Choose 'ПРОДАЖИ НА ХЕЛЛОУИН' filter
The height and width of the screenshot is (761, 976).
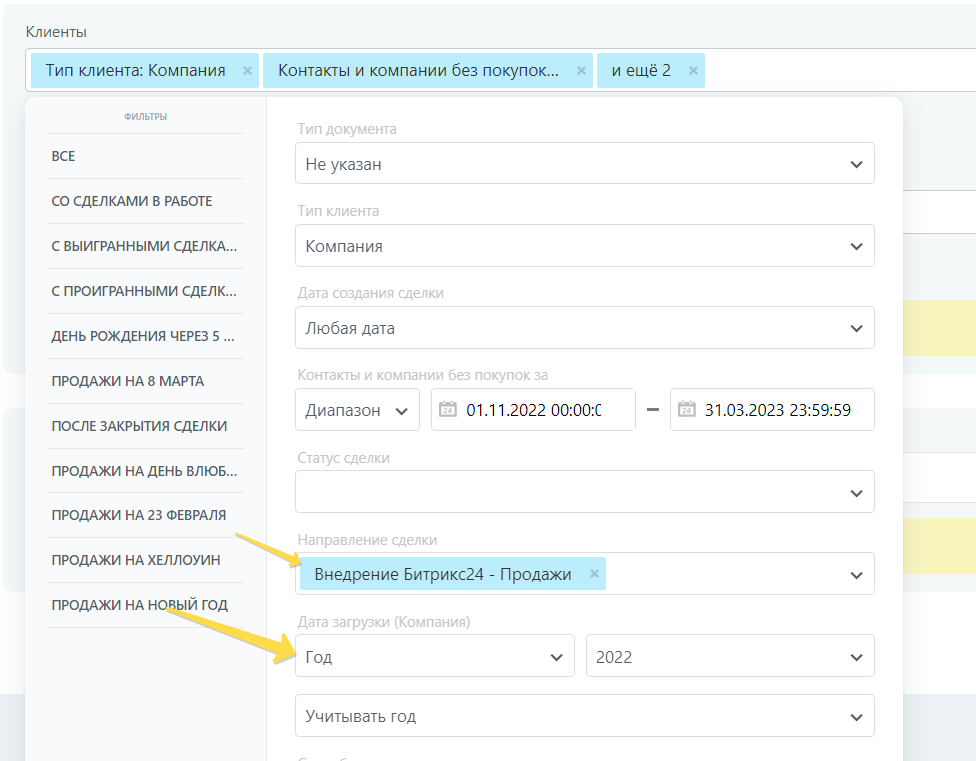click(x=136, y=560)
